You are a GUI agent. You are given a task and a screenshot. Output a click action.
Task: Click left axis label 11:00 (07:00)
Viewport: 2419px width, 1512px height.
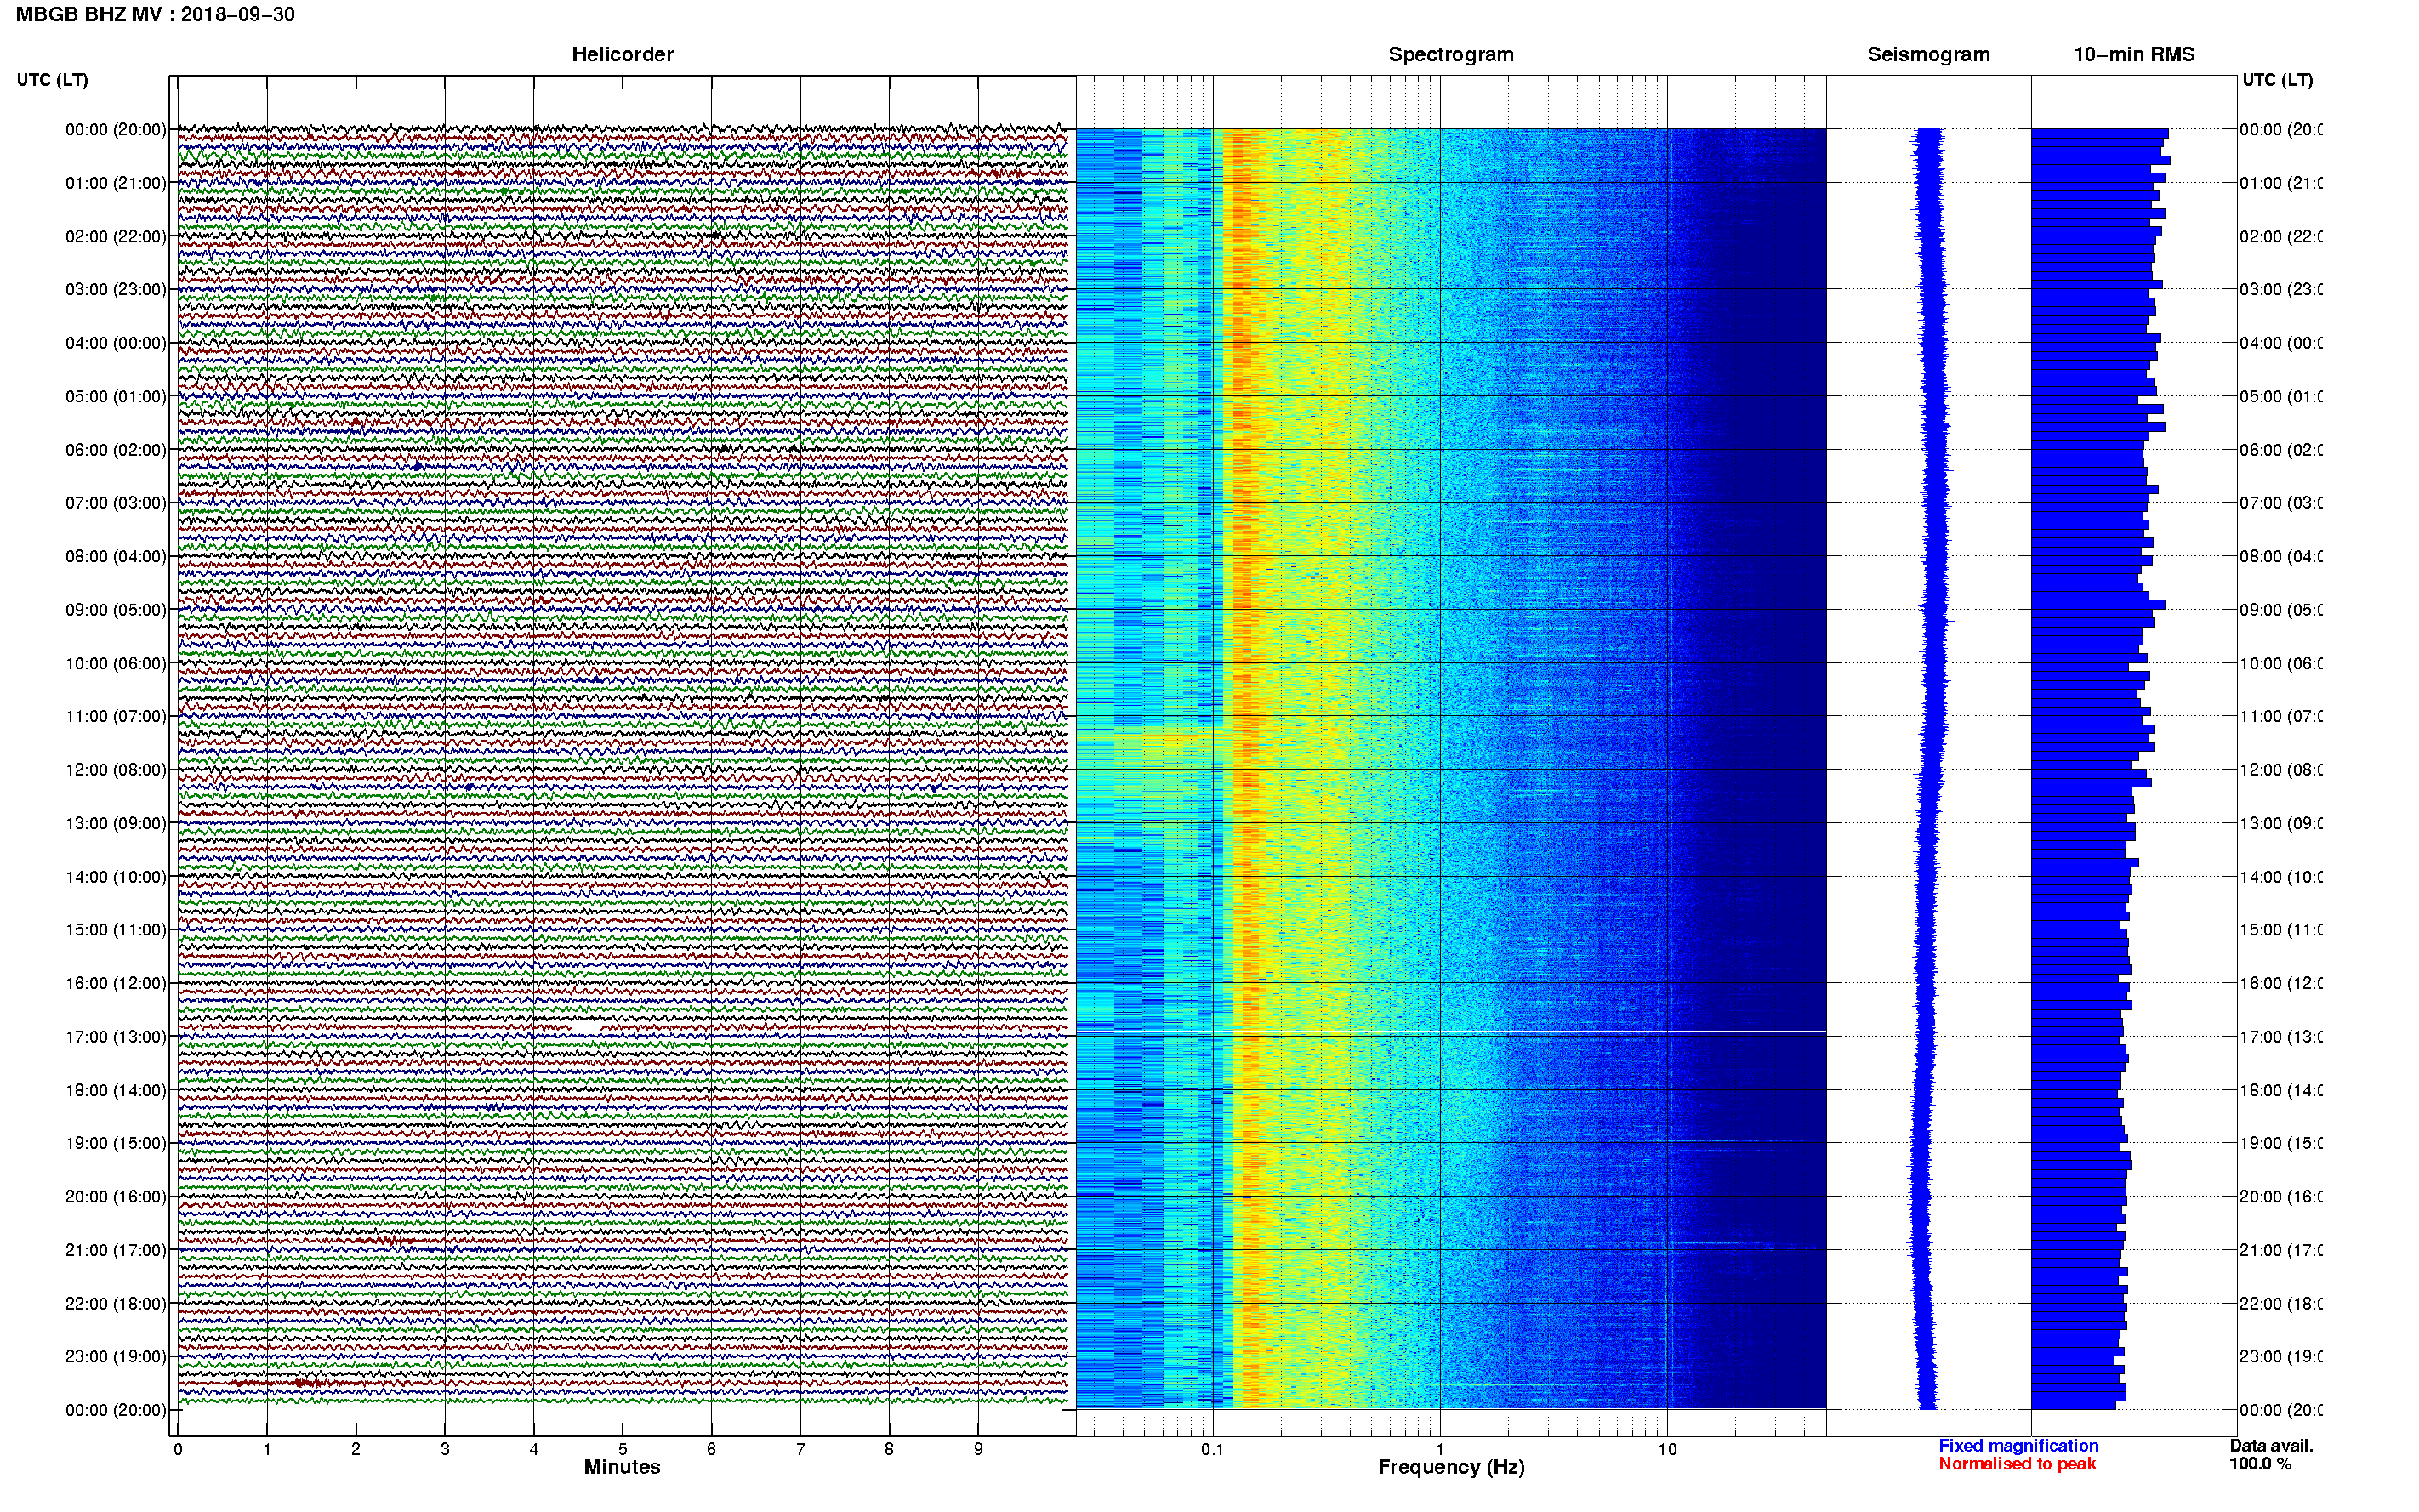coord(116,716)
